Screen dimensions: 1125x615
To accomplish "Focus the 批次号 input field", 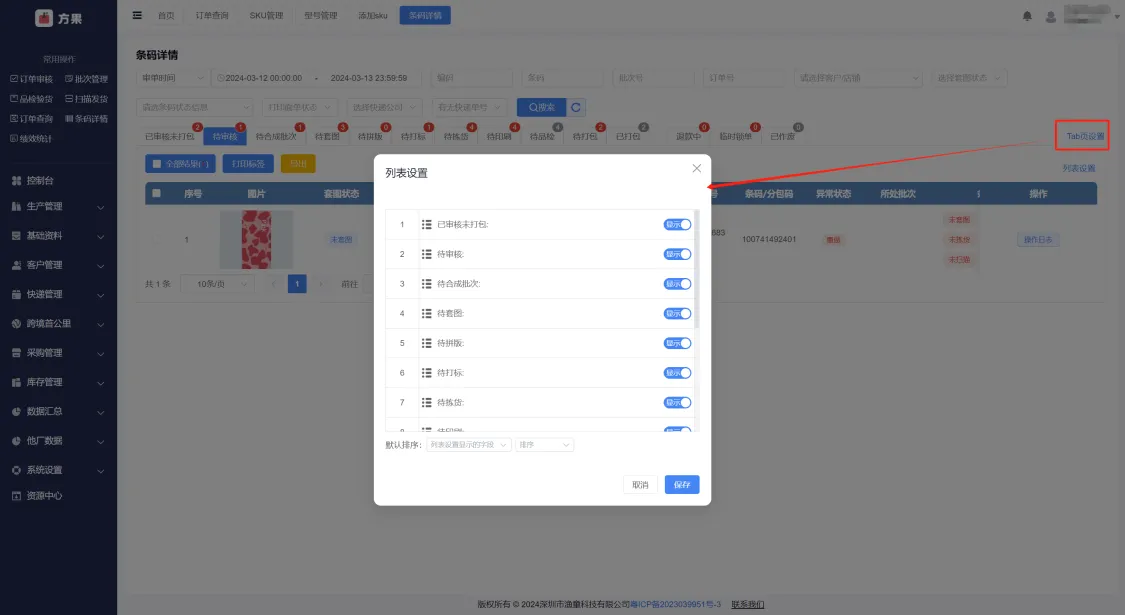I will (x=653, y=78).
